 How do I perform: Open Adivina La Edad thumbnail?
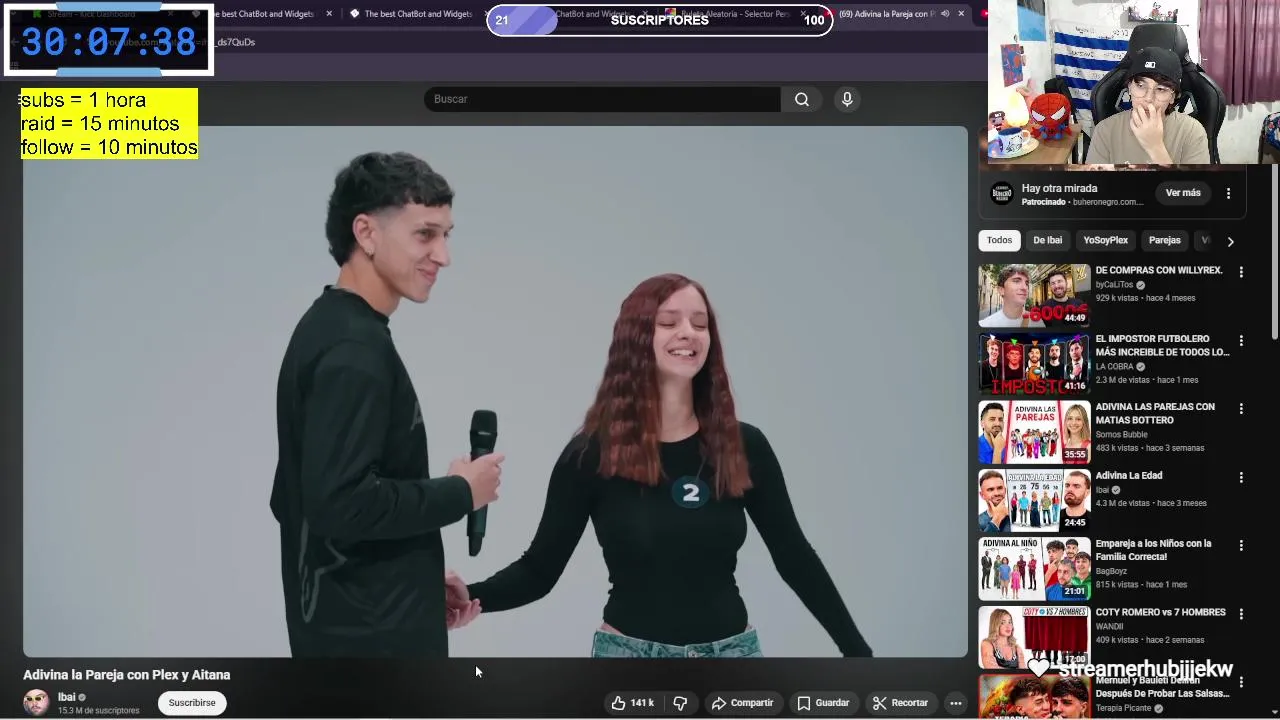point(1034,501)
